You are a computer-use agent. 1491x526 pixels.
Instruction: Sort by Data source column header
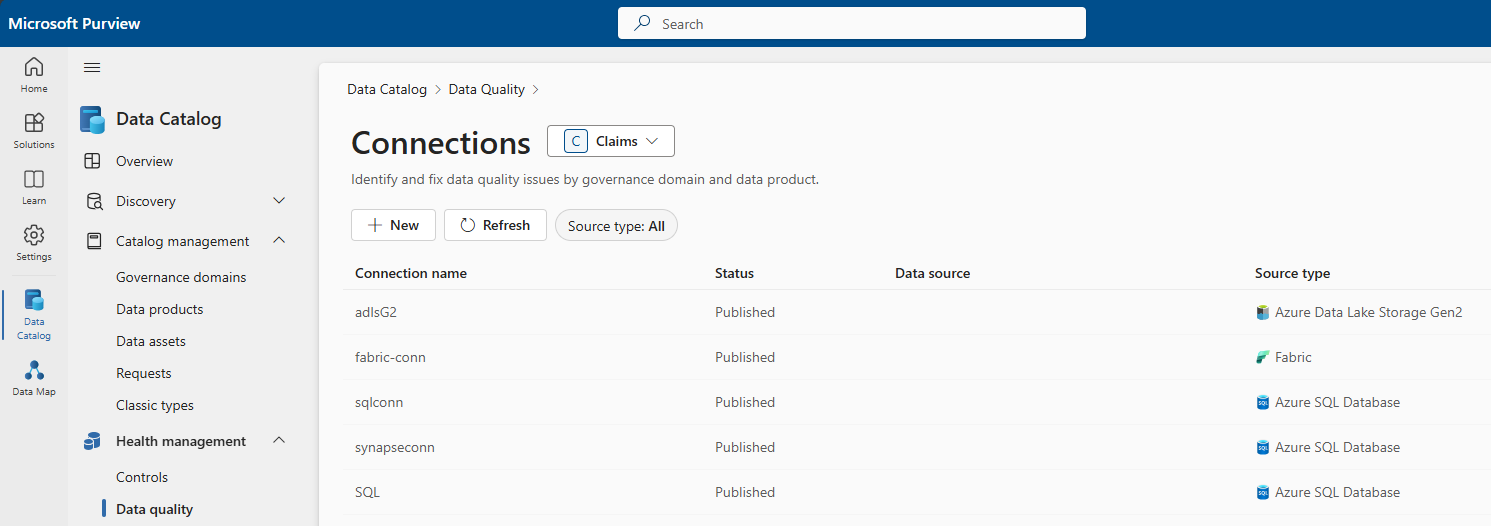pyautogui.click(x=932, y=273)
